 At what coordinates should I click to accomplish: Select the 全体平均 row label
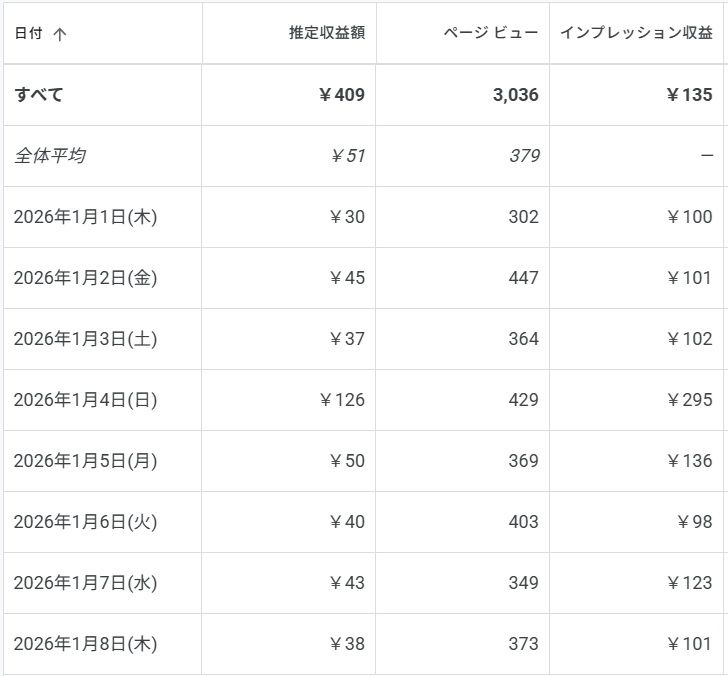click(50, 156)
